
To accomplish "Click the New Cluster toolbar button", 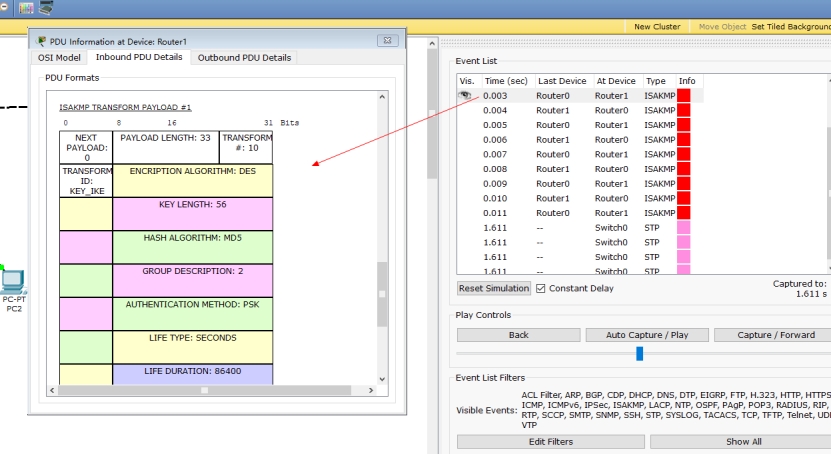I will (657, 27).
